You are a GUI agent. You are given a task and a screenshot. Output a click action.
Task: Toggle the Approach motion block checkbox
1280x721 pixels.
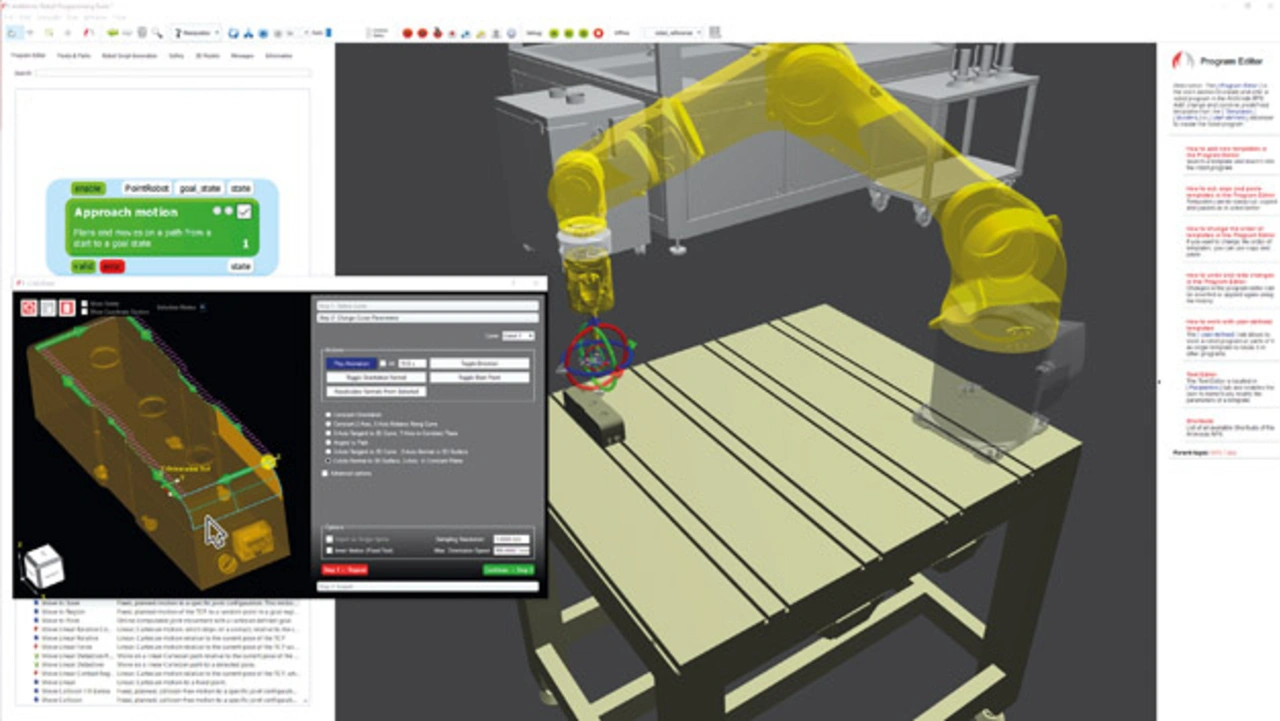click(x=244, y=212)
